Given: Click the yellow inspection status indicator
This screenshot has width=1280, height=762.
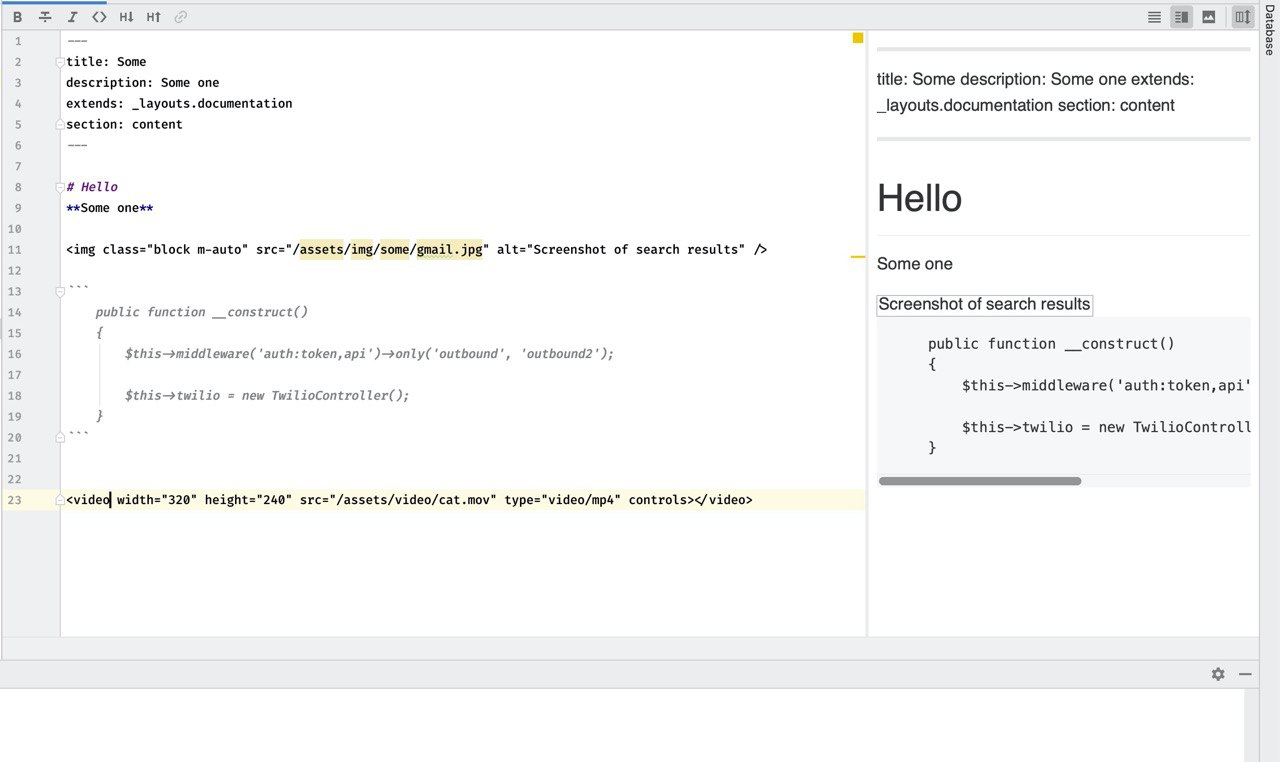Looking at the screenshot, I should point(858,38).
